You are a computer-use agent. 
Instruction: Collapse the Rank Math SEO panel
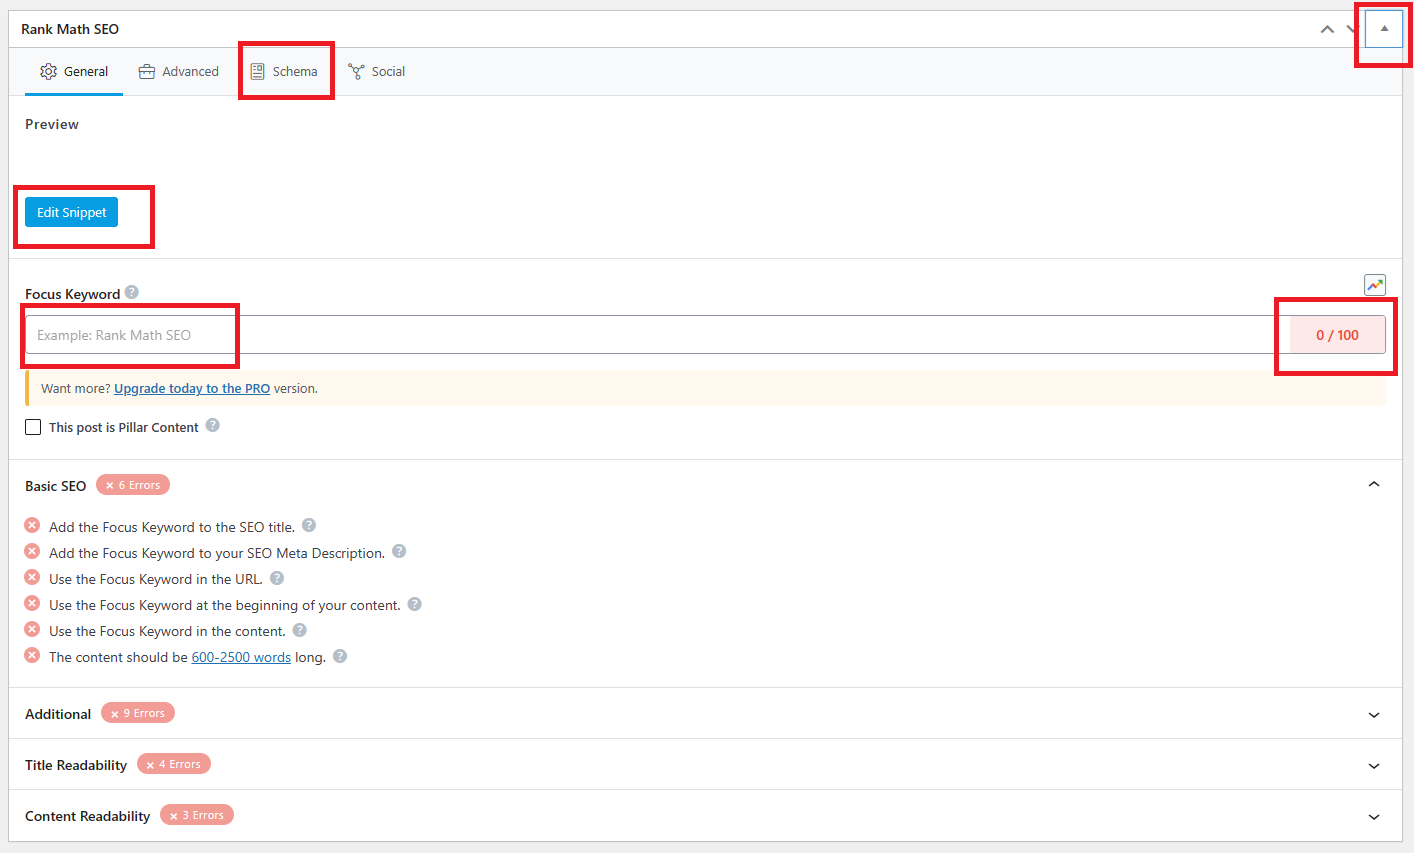pos(1383,29)
